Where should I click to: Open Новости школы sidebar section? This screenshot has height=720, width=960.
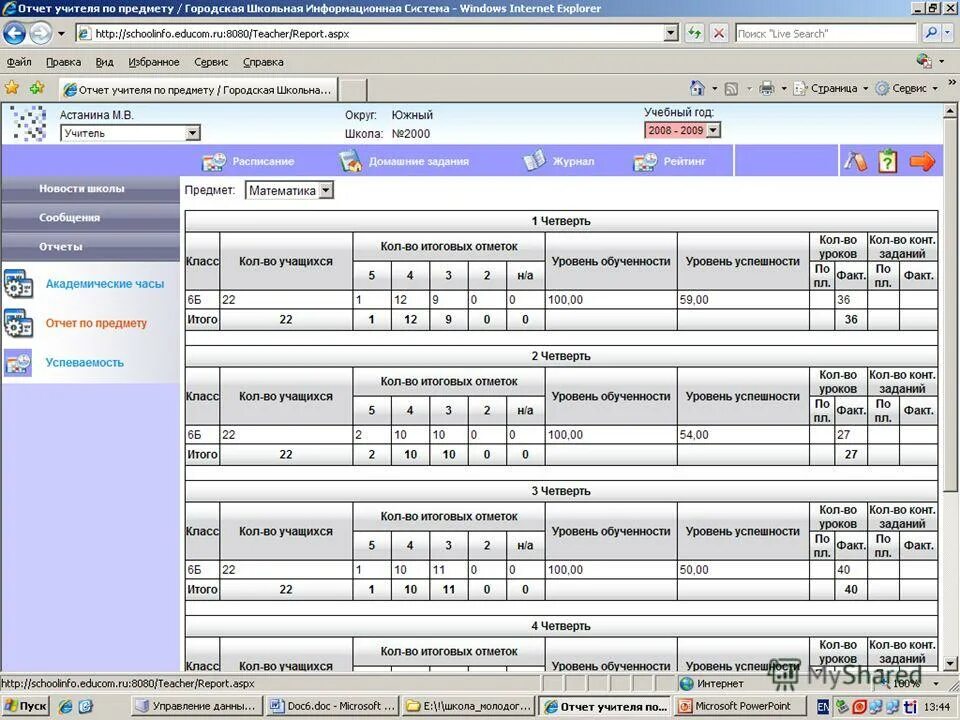pos(91,189)
